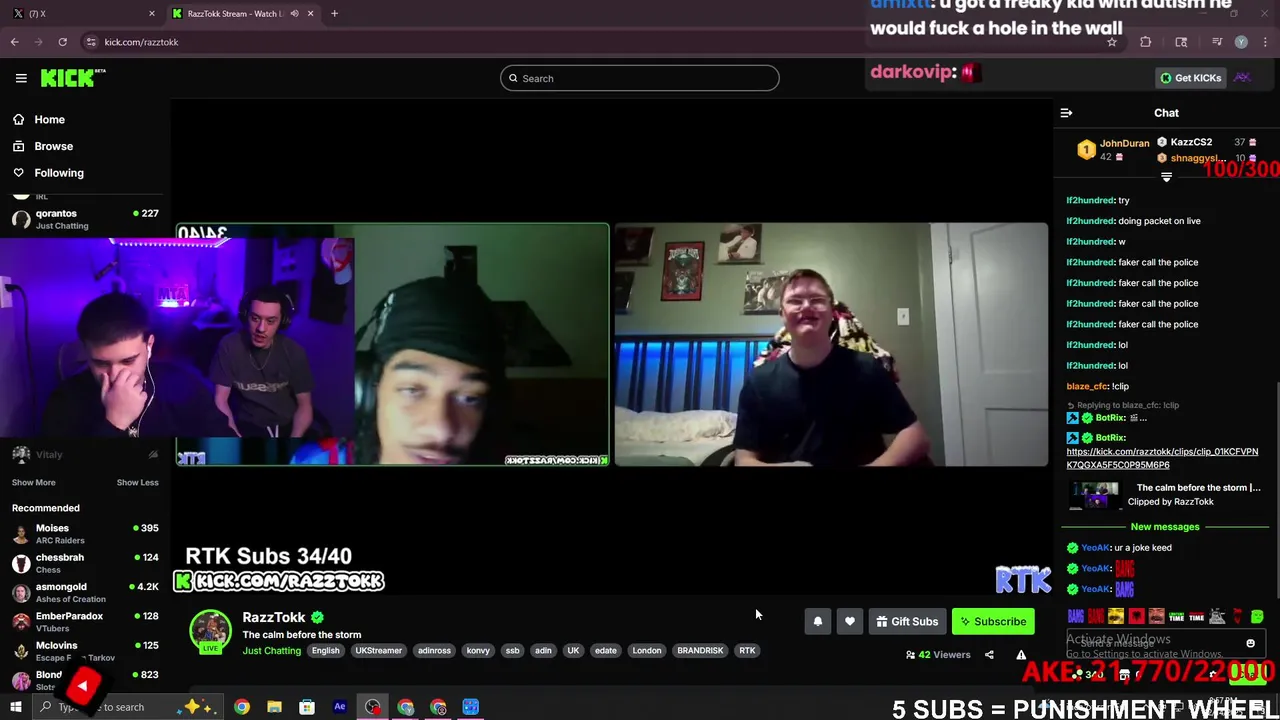Click the RazzTokk live avatar
The height and width of the screenshot is (720, 1280).
pyautogui.click(x=210, y=631)
